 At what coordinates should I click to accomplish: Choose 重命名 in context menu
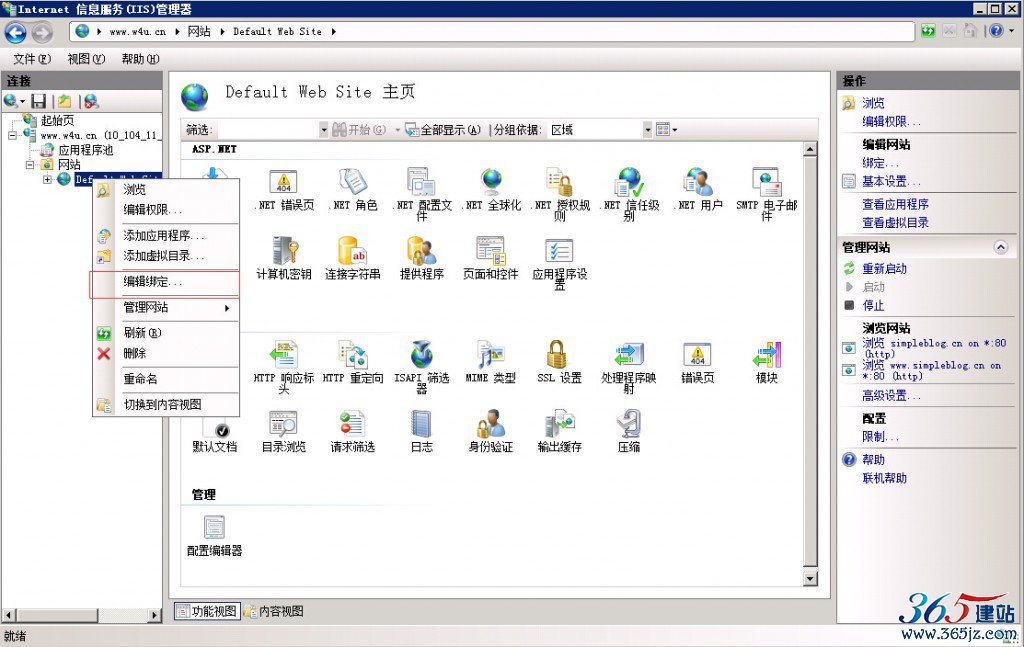tap(165, 379)
